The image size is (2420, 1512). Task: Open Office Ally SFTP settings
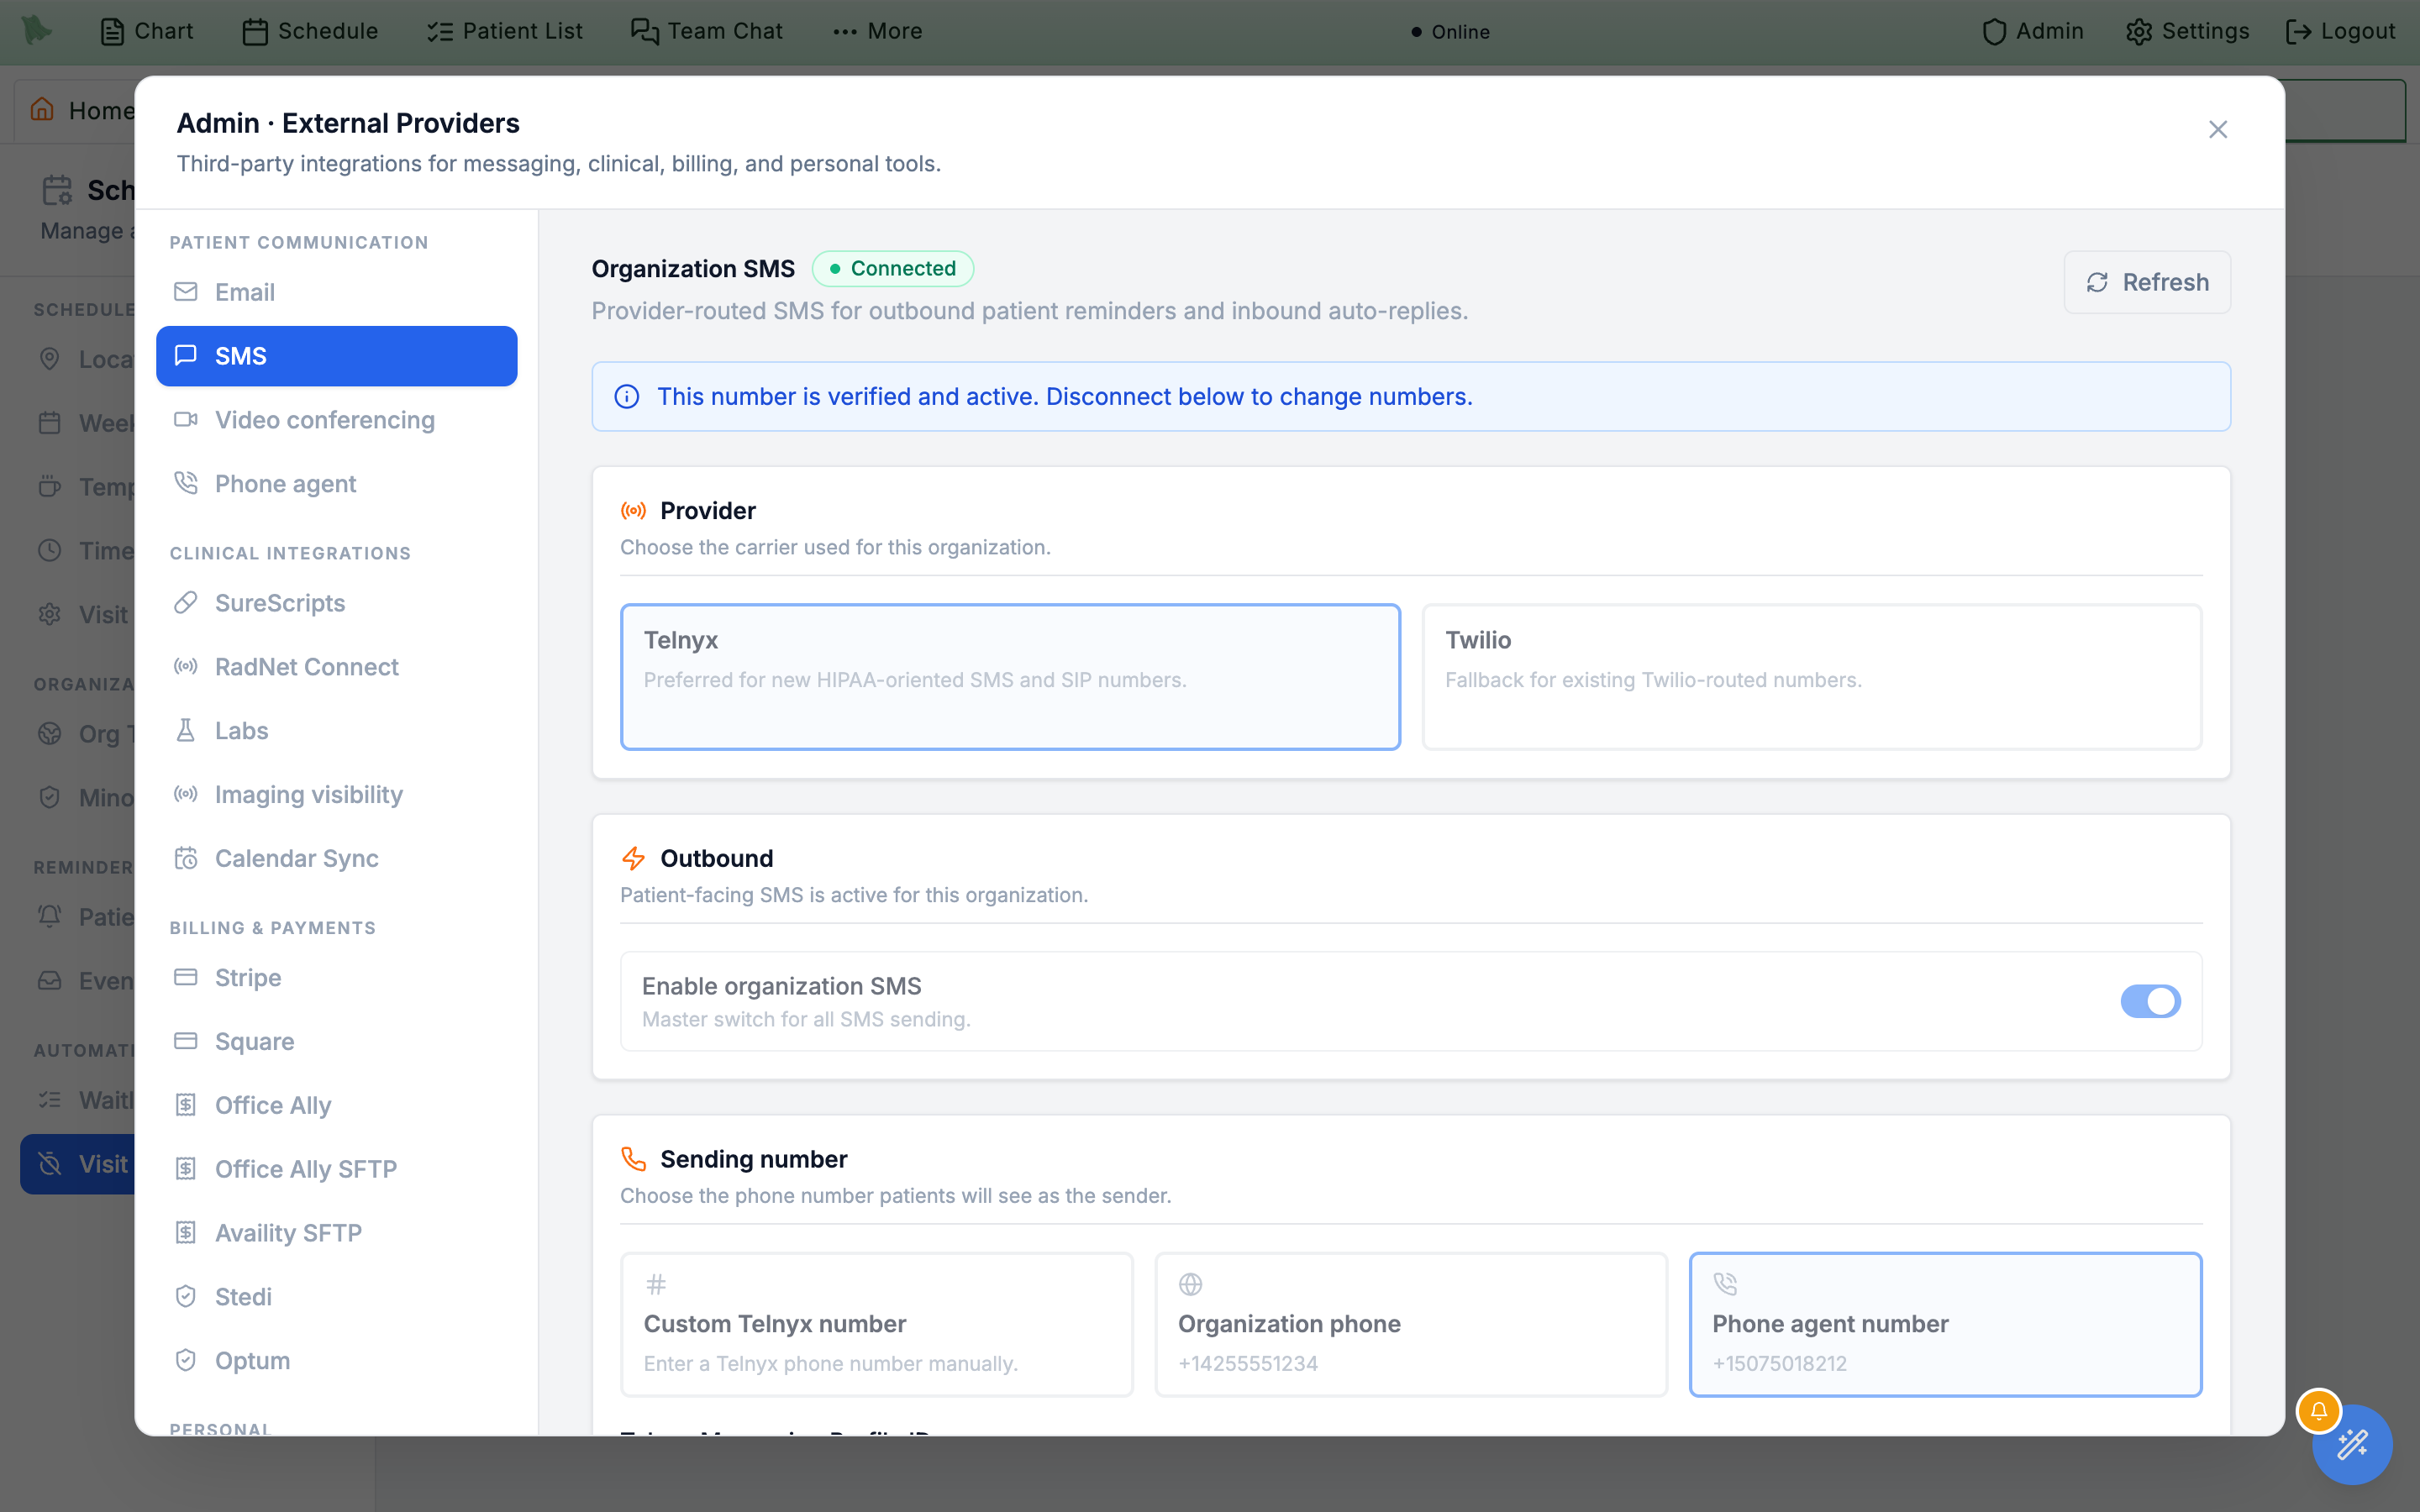[336, 1169]
